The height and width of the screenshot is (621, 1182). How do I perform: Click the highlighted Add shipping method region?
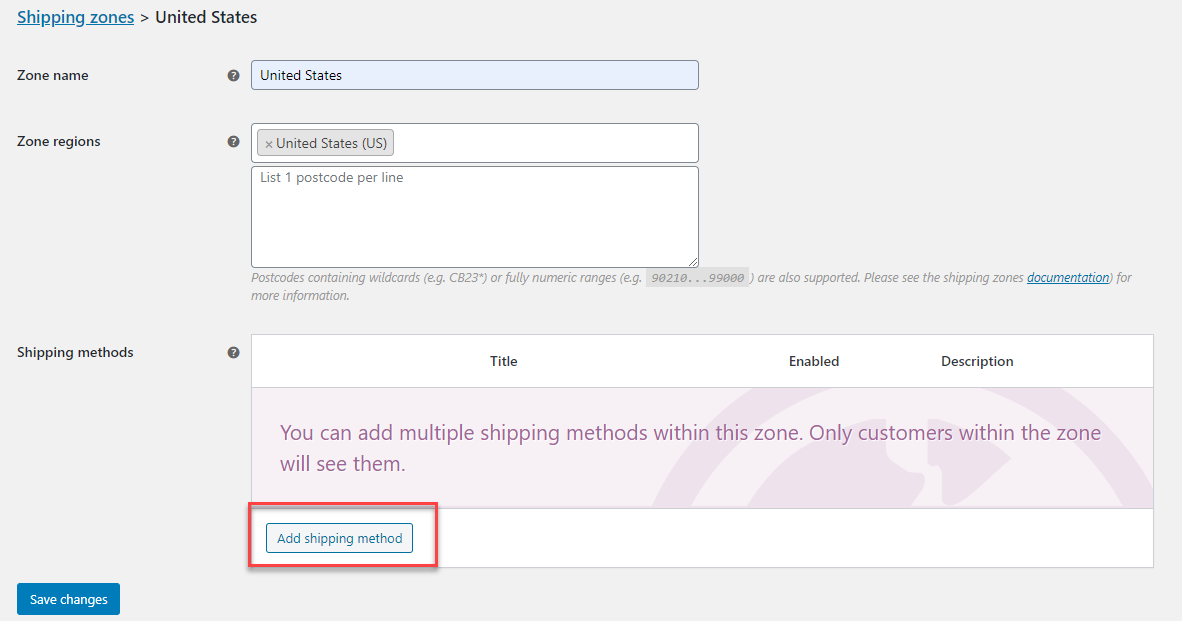(x=342, y=536)
